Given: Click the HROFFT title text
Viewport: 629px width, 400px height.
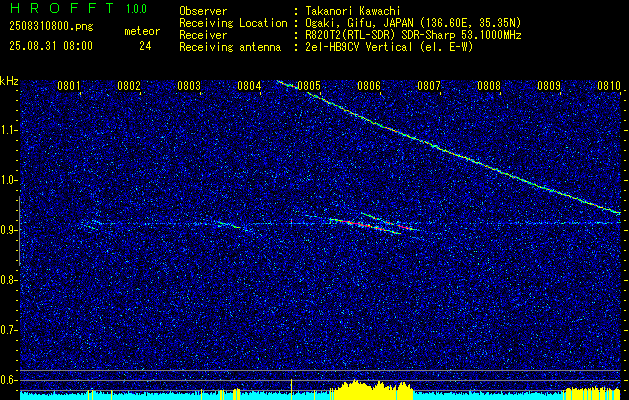Looking at the screenshot, I should (x=62, y=8).
